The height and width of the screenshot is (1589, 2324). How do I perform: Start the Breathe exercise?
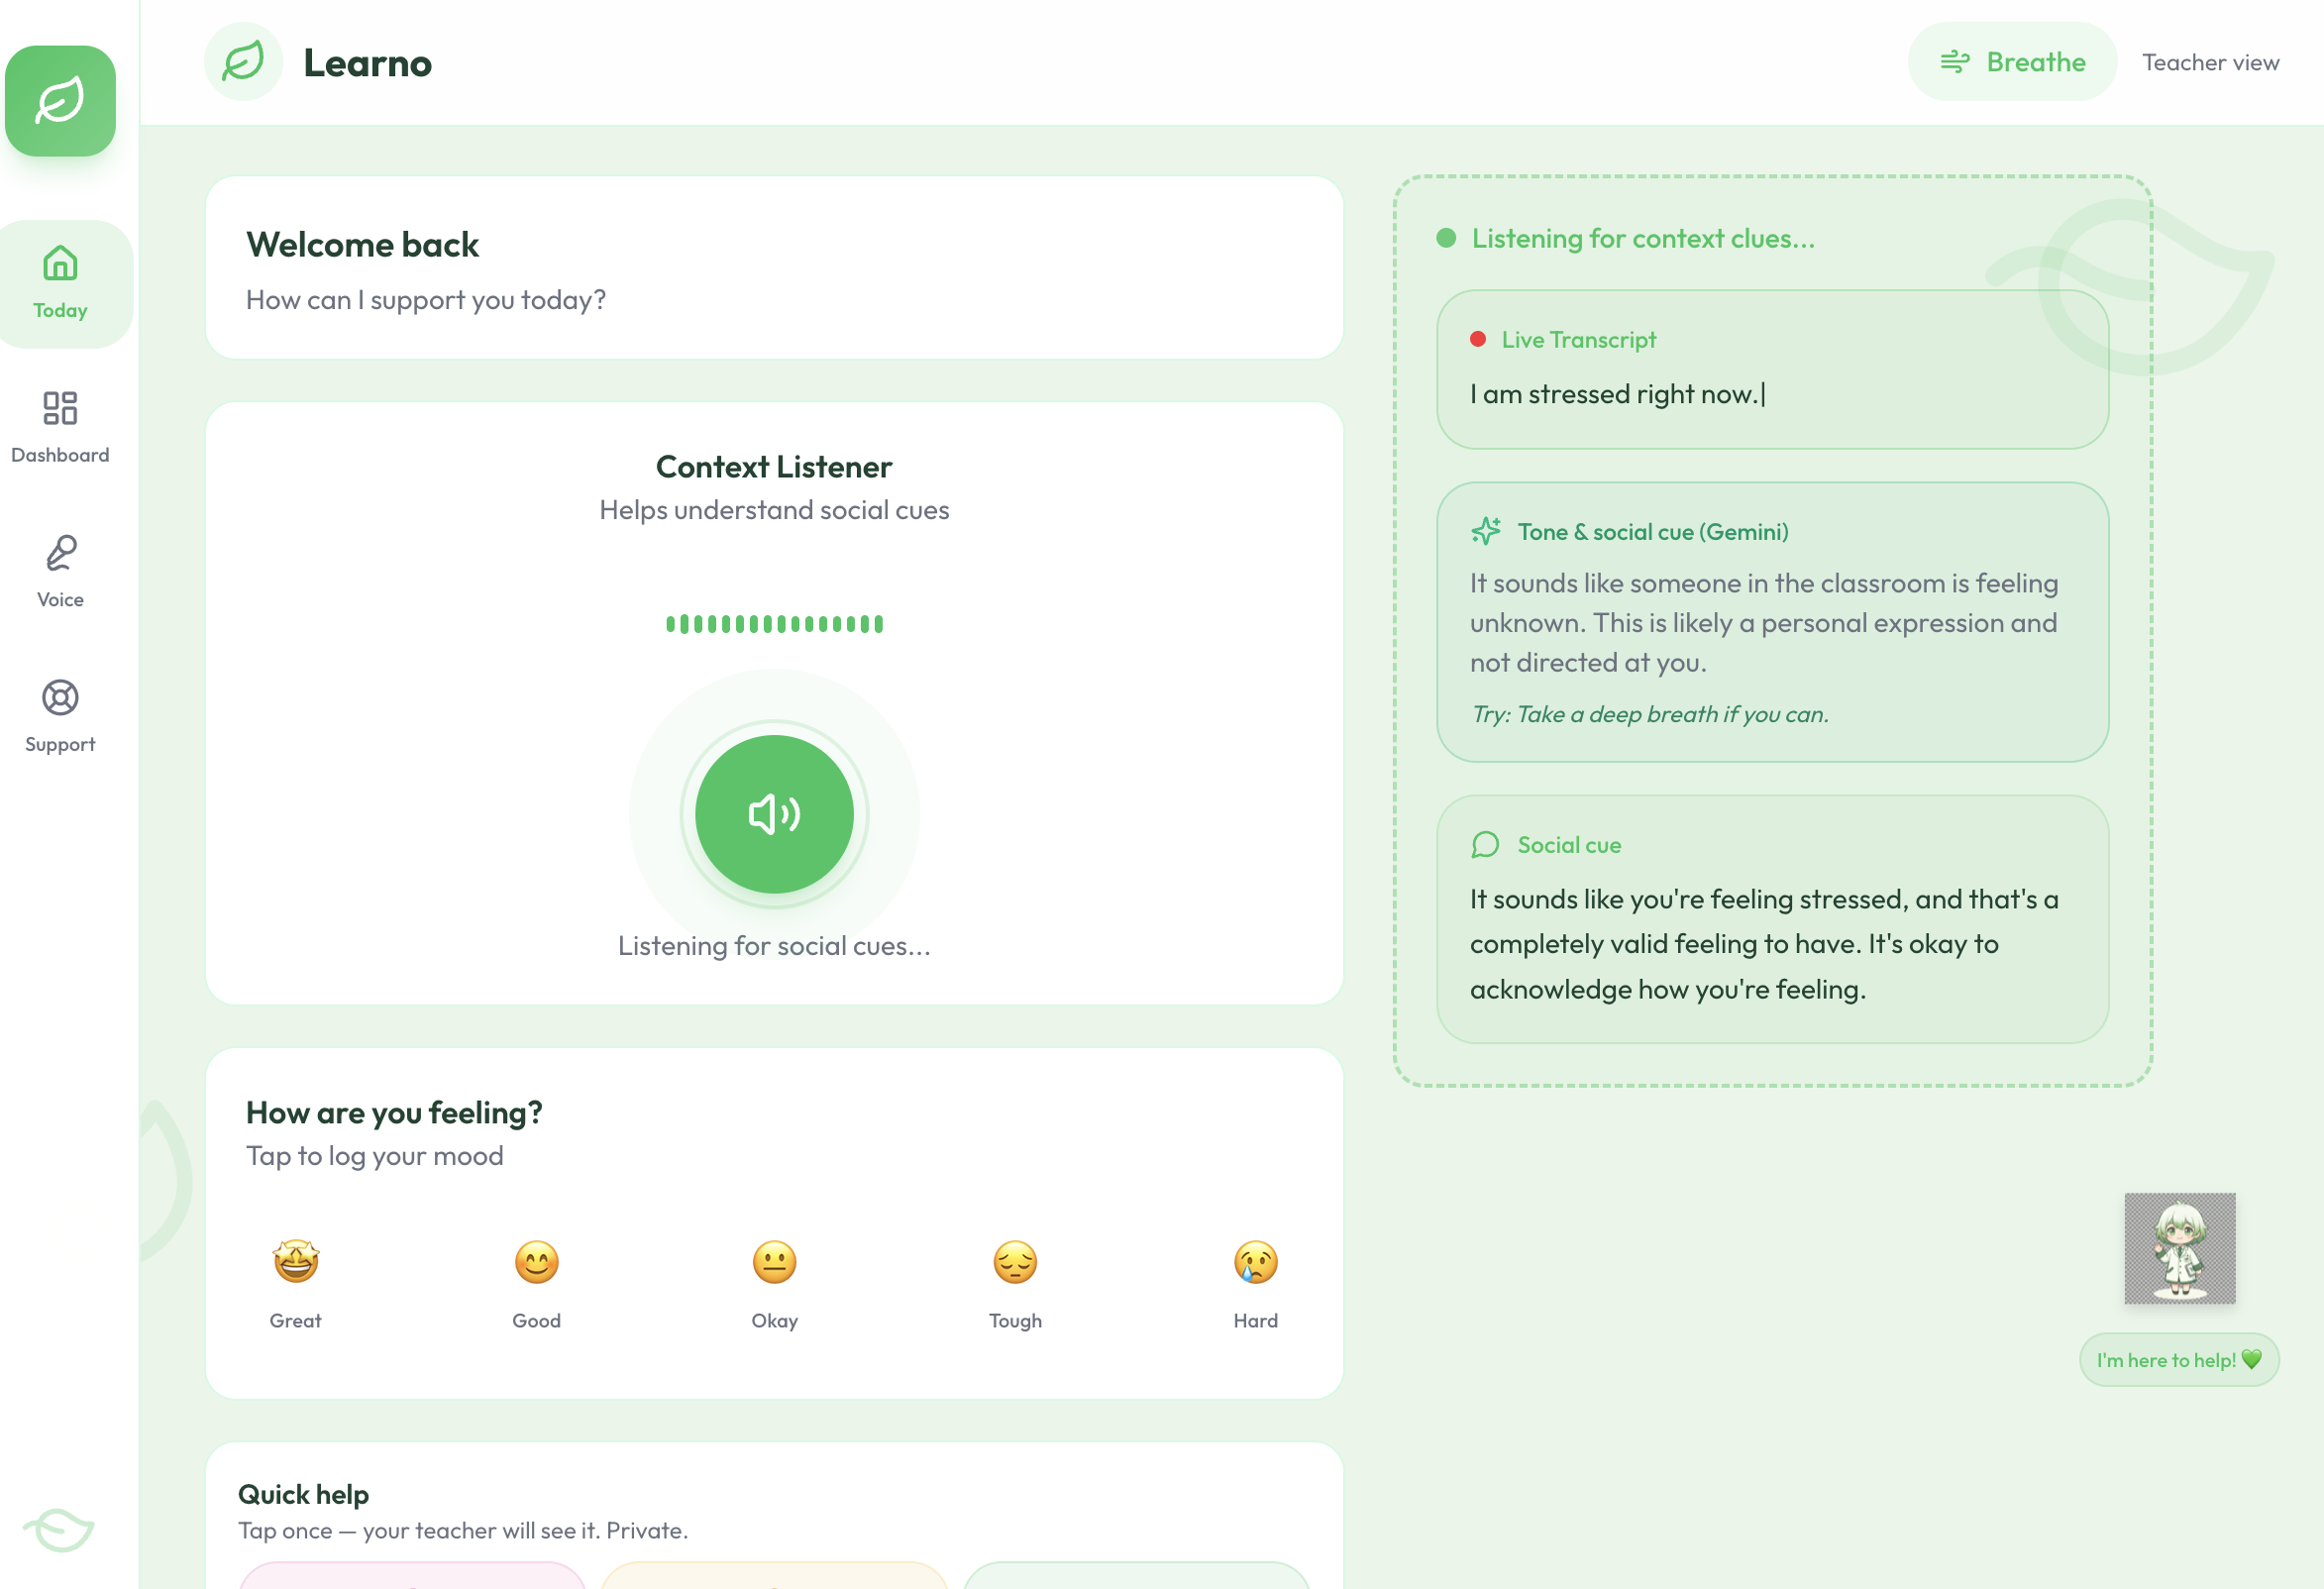click(2012, 62)
